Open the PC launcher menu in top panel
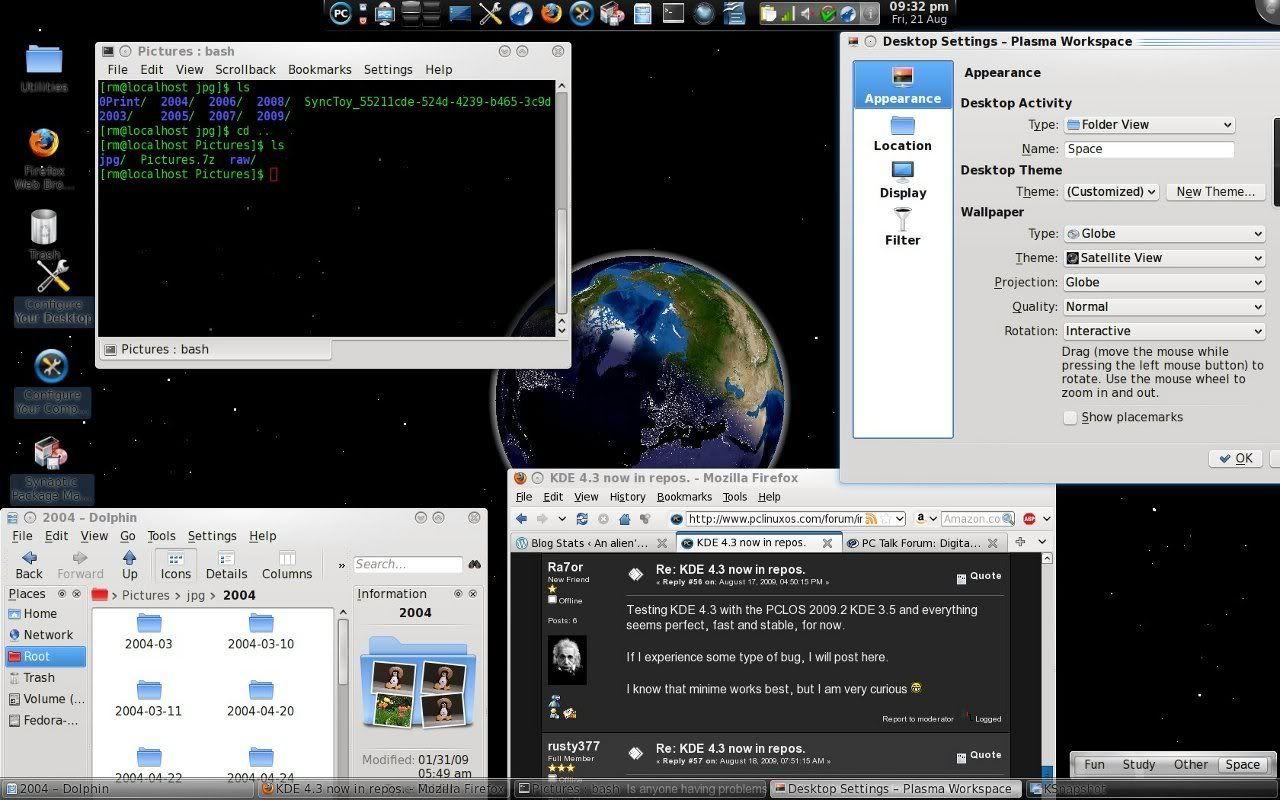 tap(341, 13)
